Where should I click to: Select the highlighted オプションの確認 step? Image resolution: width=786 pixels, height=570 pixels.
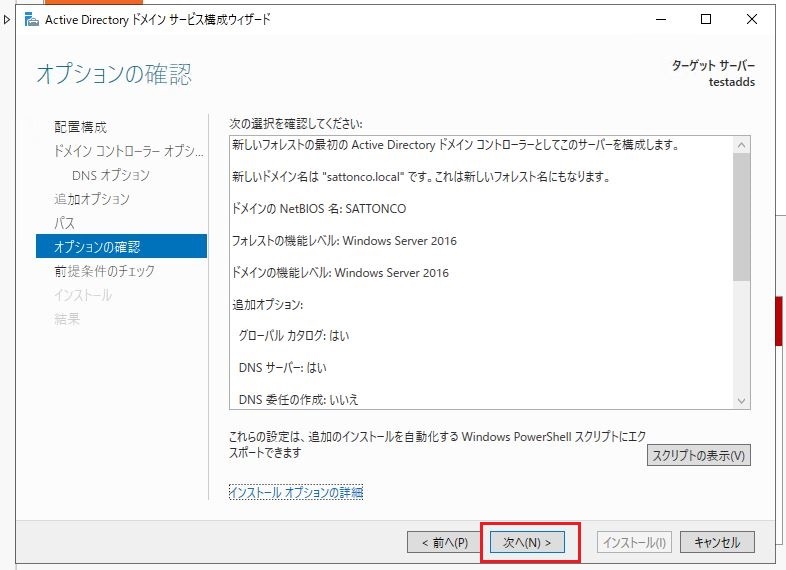click(x=121, y=246)
